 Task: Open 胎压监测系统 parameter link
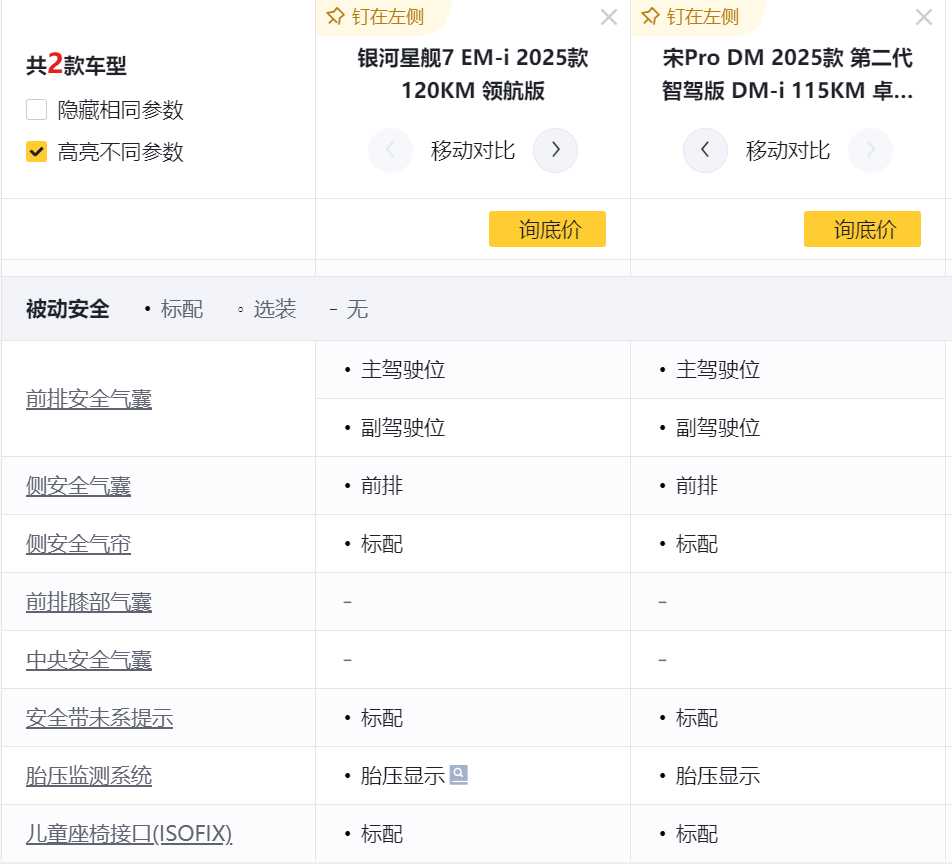(x=89, y=776)
